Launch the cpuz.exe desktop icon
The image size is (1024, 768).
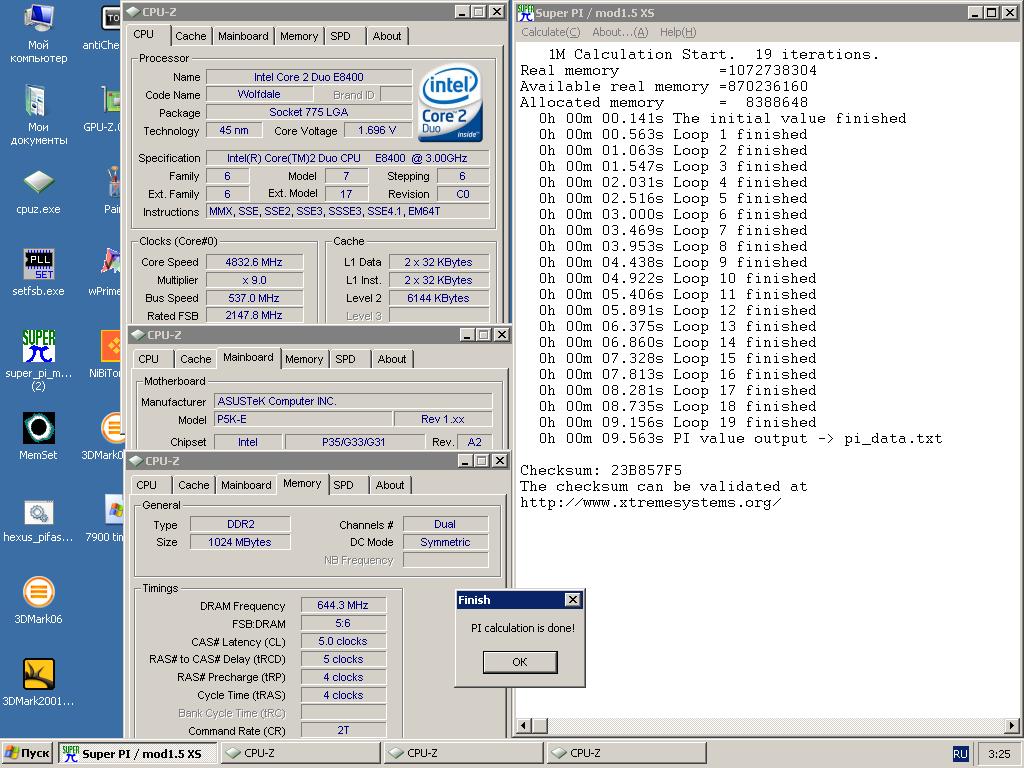pos(39,193)
